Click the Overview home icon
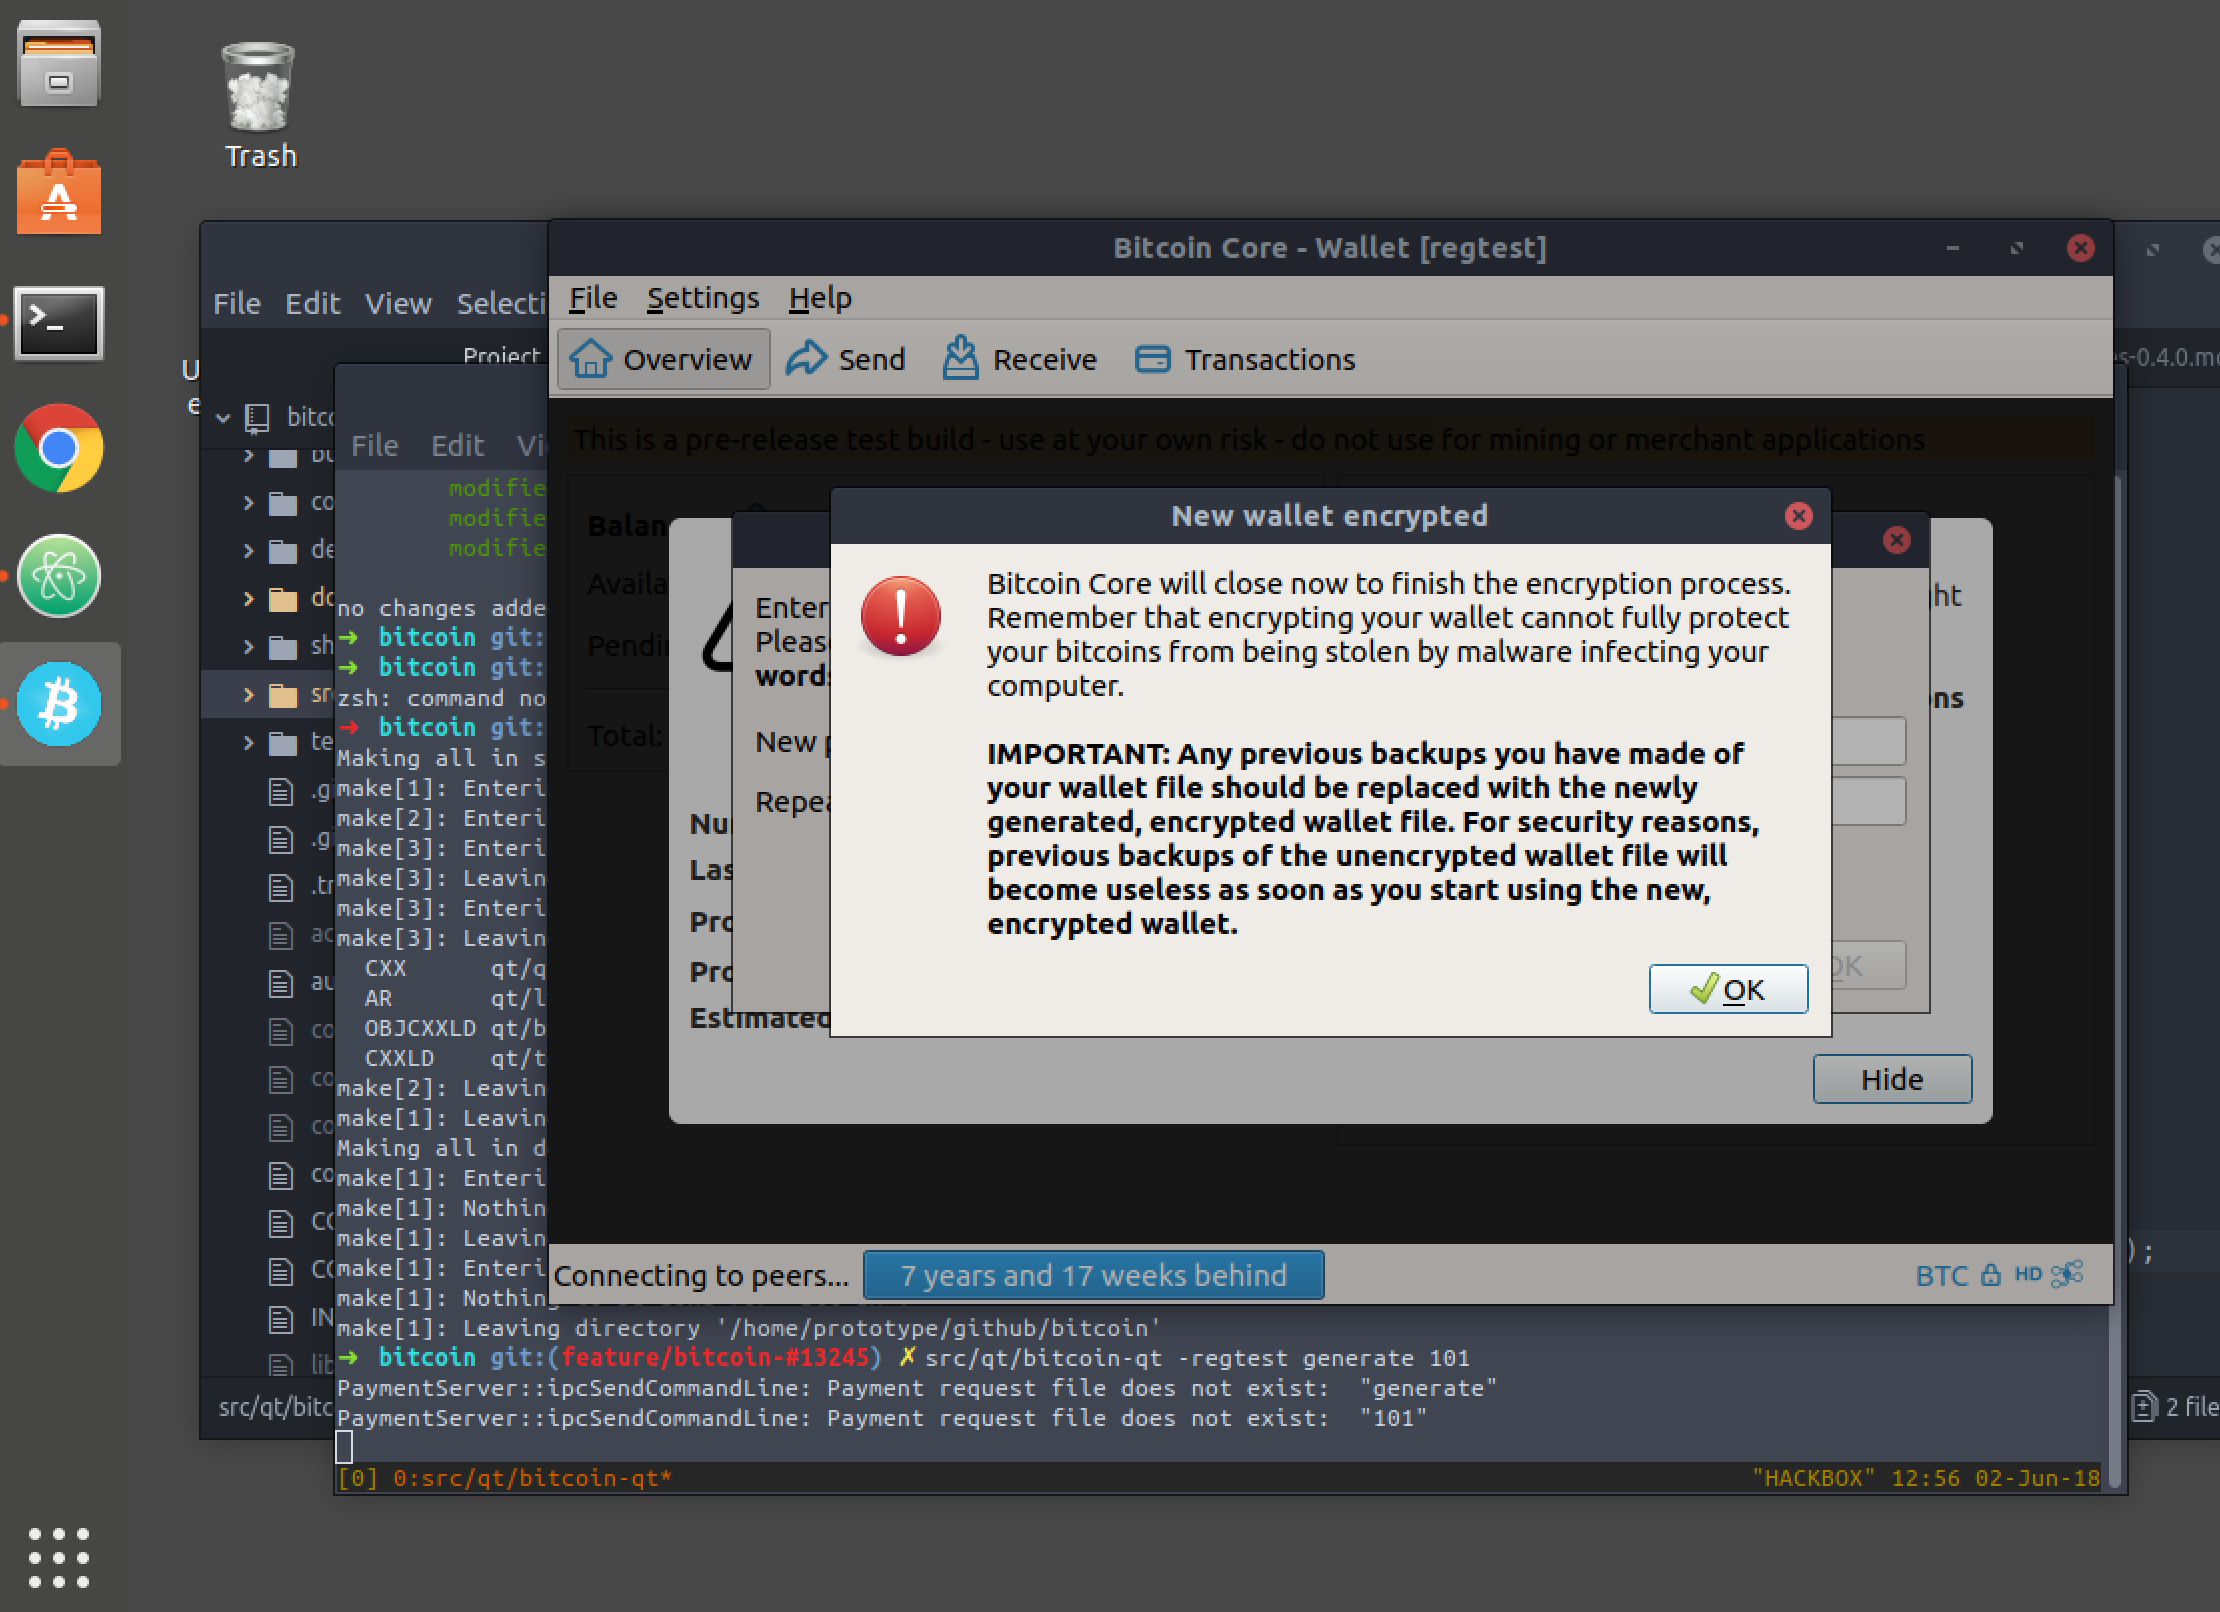Screen dimensions: 2220x1612 pos(591,358)
